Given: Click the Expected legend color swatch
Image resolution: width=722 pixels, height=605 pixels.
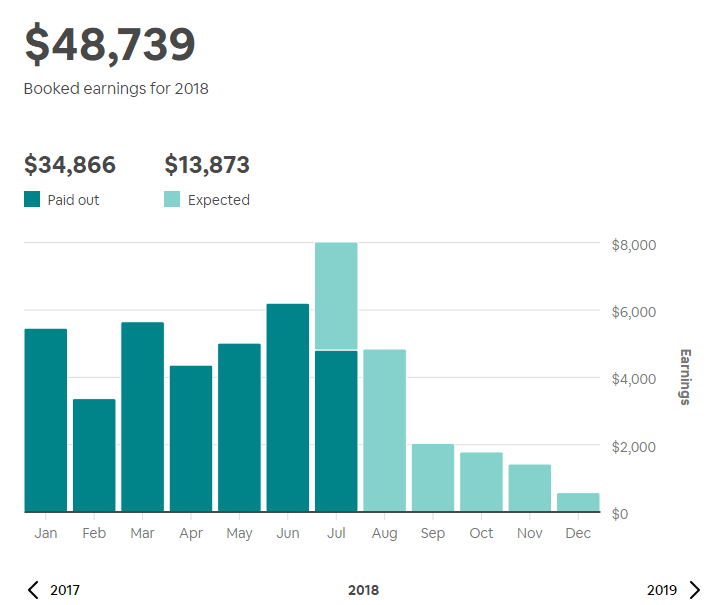Looking at the screenshot, I should pos(172,199).
